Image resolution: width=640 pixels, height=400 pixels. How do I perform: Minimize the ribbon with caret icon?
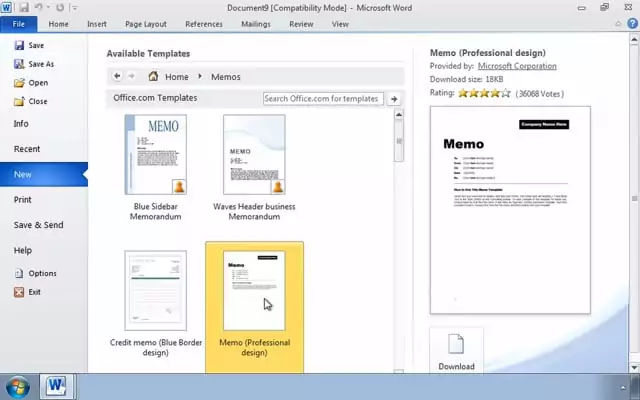(618, 24)
